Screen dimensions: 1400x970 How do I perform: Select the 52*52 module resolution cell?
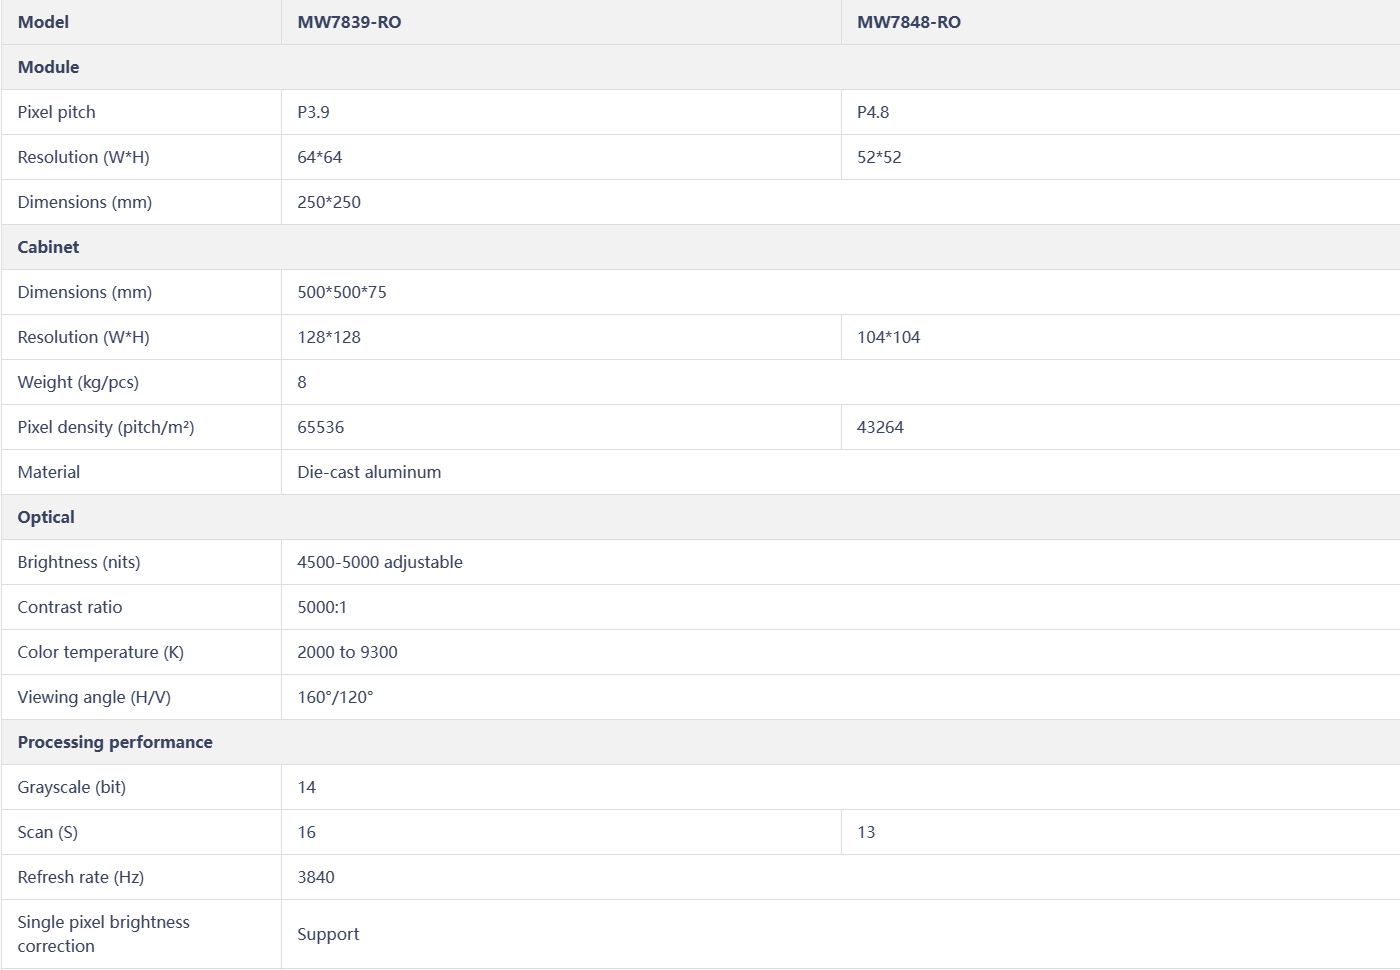[x=879, y=157]
